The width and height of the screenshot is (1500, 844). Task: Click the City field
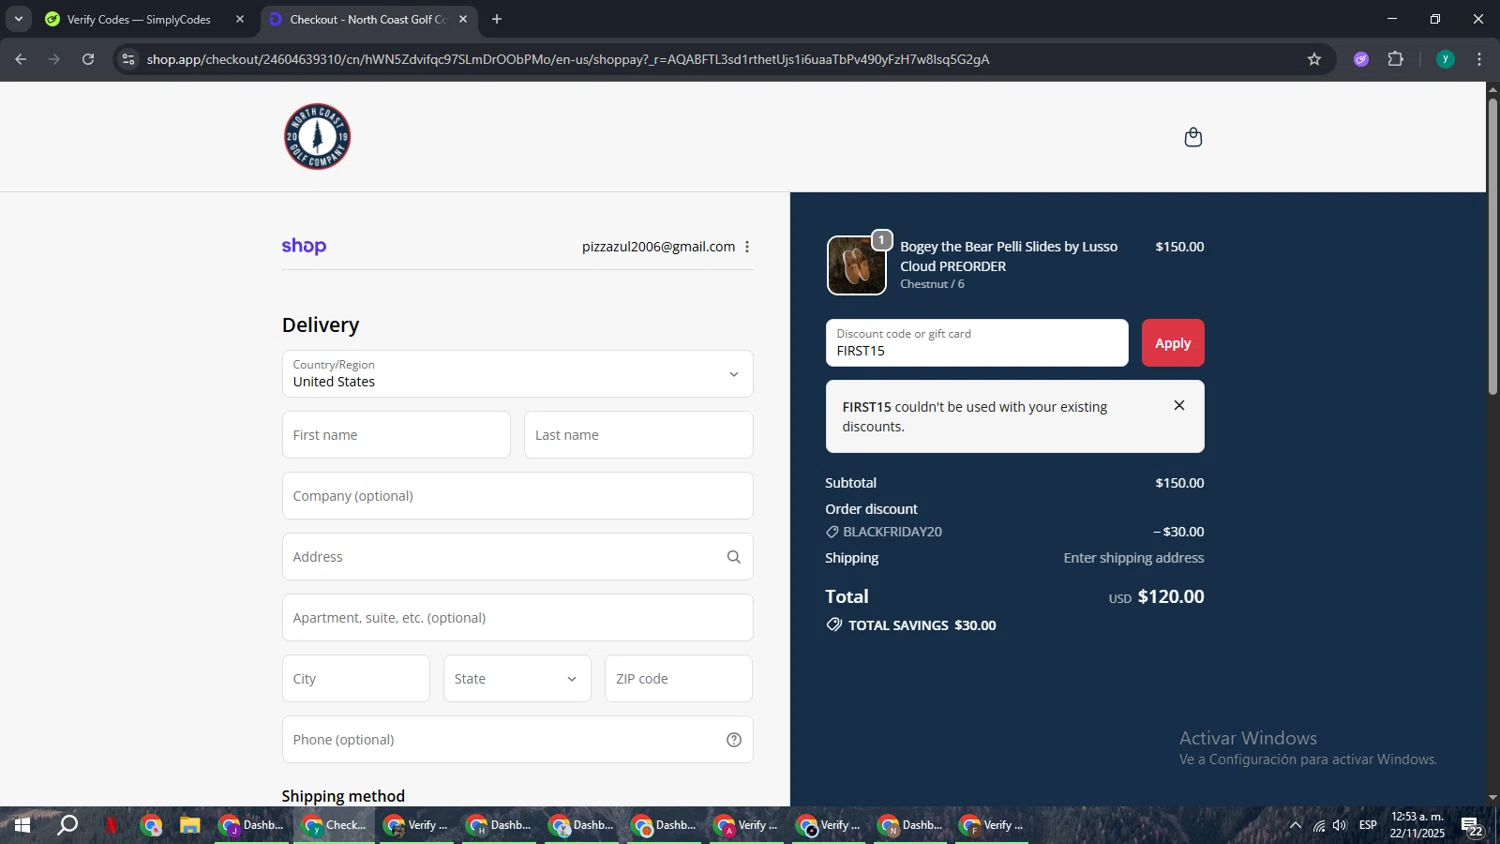click(356, 679)
